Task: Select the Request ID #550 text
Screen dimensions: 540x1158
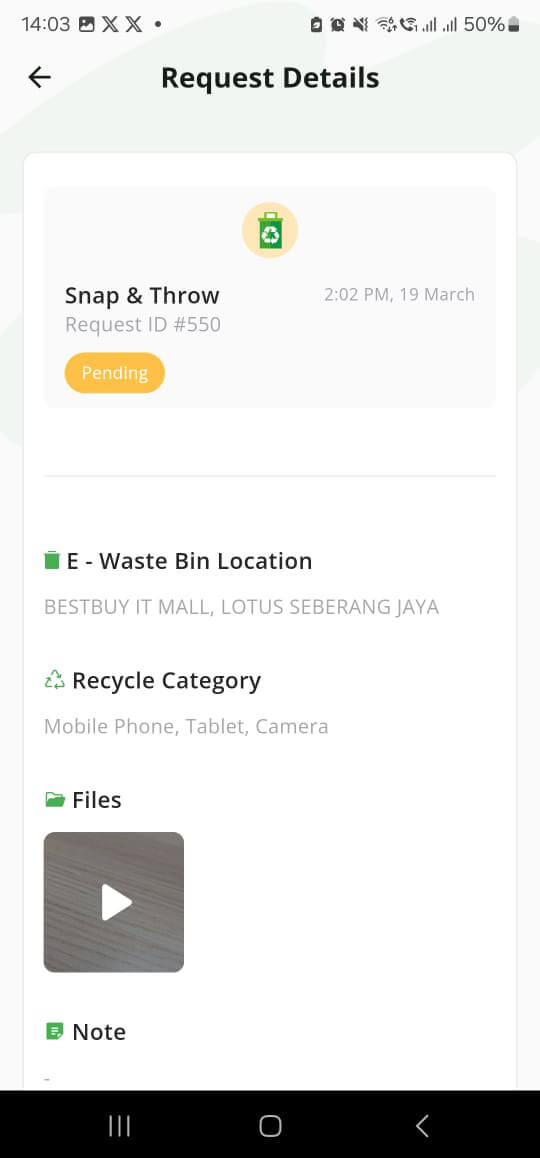Action: click(143, 325)
